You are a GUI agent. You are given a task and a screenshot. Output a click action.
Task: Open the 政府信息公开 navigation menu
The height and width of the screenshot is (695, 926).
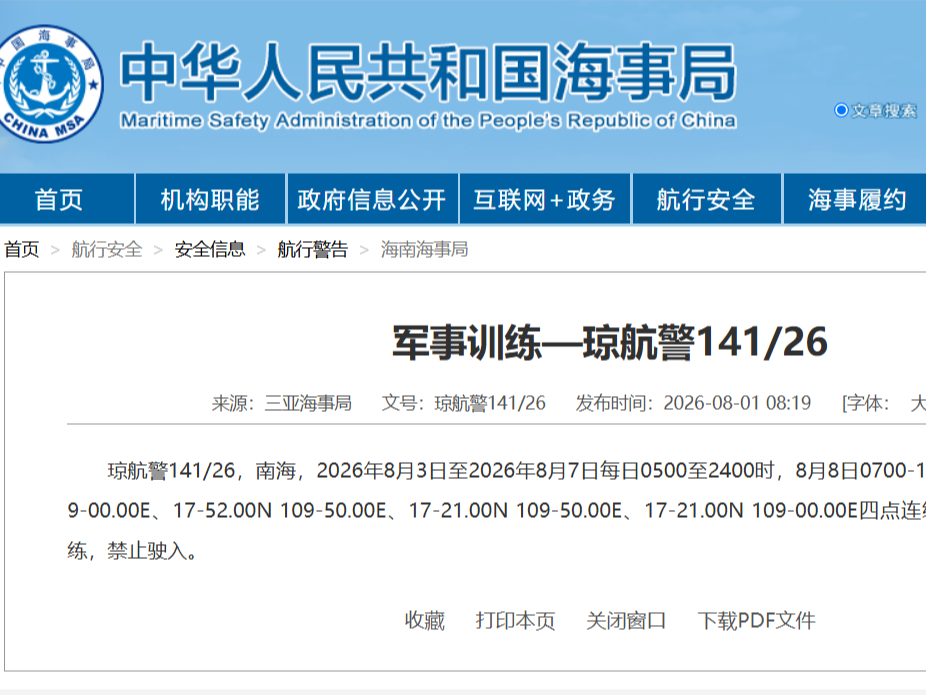pos(372,200)
